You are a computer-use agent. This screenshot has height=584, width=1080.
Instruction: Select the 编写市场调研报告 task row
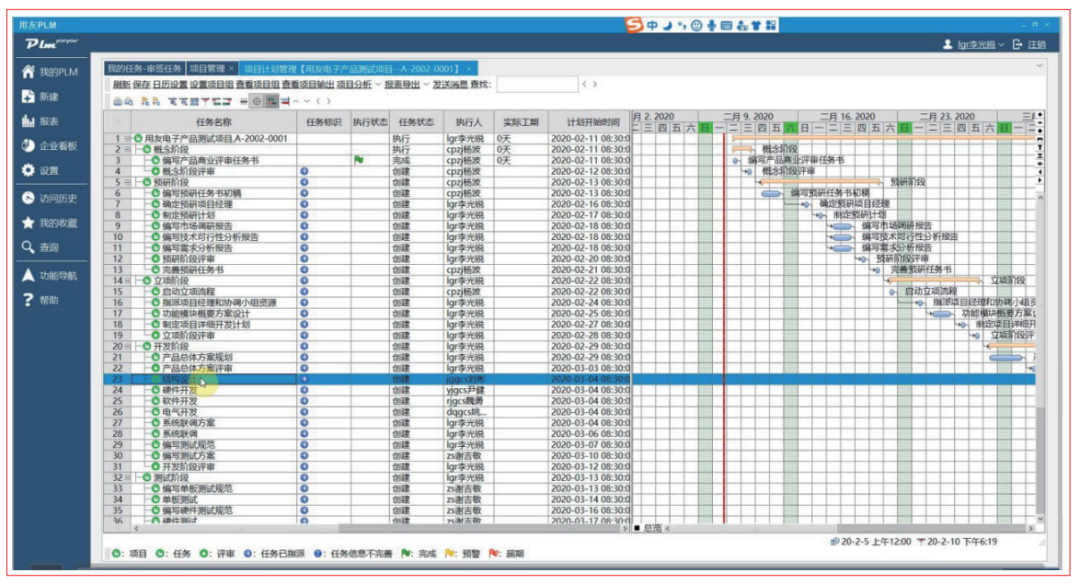tap(366, 226)
